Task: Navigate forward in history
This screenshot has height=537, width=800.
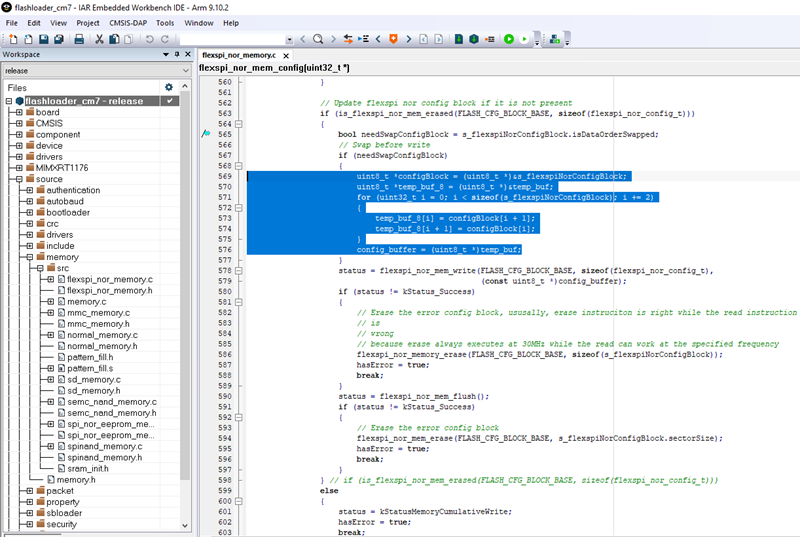Action: coord(439,39)
